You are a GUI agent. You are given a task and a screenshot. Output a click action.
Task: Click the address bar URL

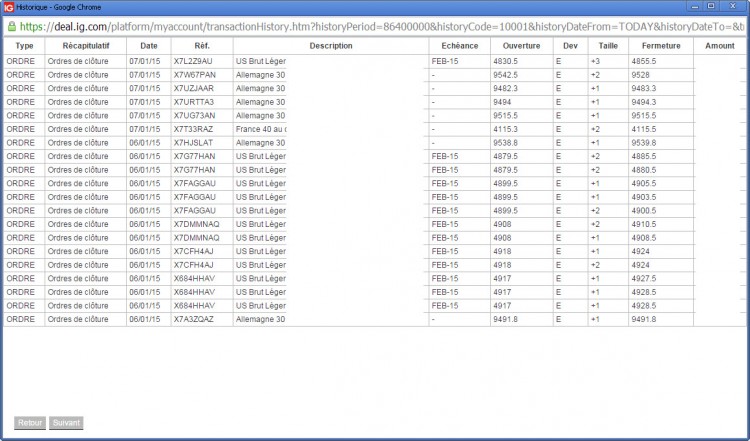(x=381, y=27)
